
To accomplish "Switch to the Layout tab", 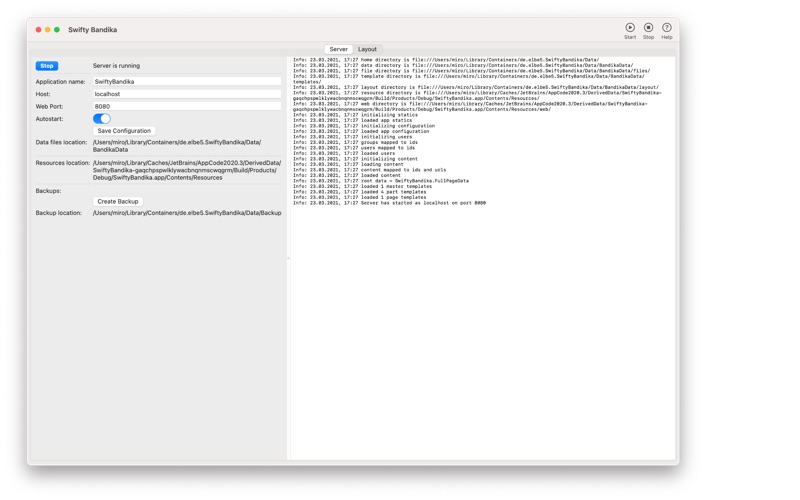I will click(x=367, y=49).
